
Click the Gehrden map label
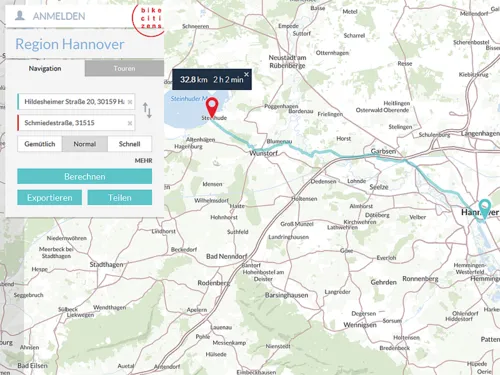click(x=384, y=282)
